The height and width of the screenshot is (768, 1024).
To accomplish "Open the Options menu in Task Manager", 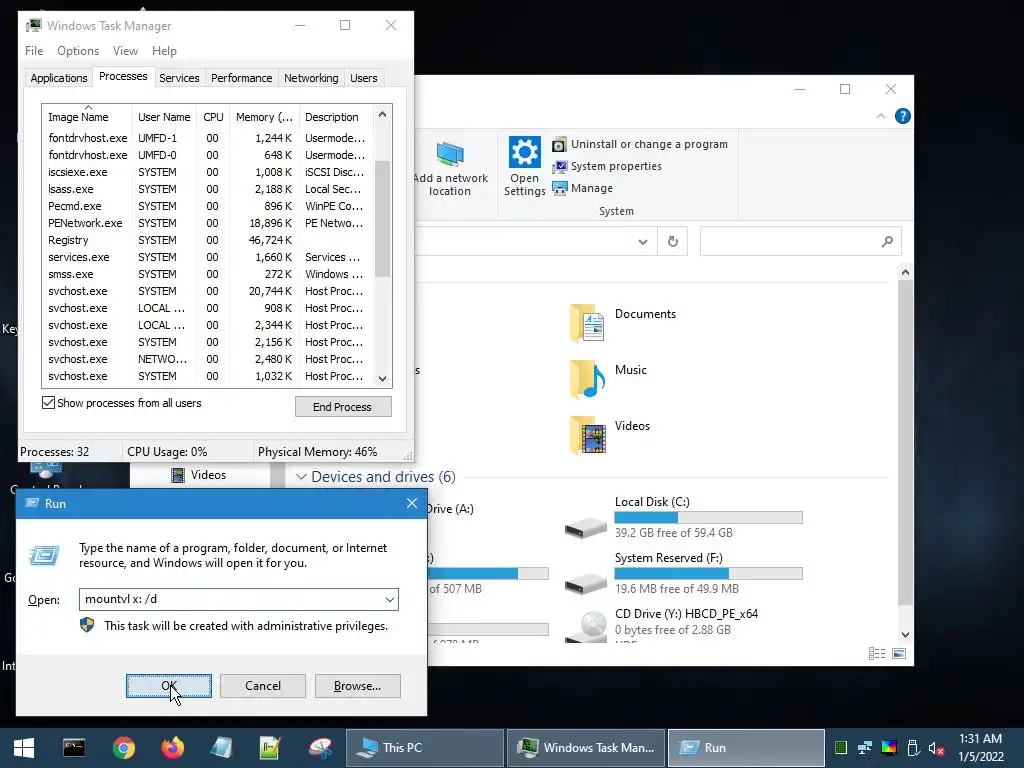I will pyautogui.click(x=78, y=51).
